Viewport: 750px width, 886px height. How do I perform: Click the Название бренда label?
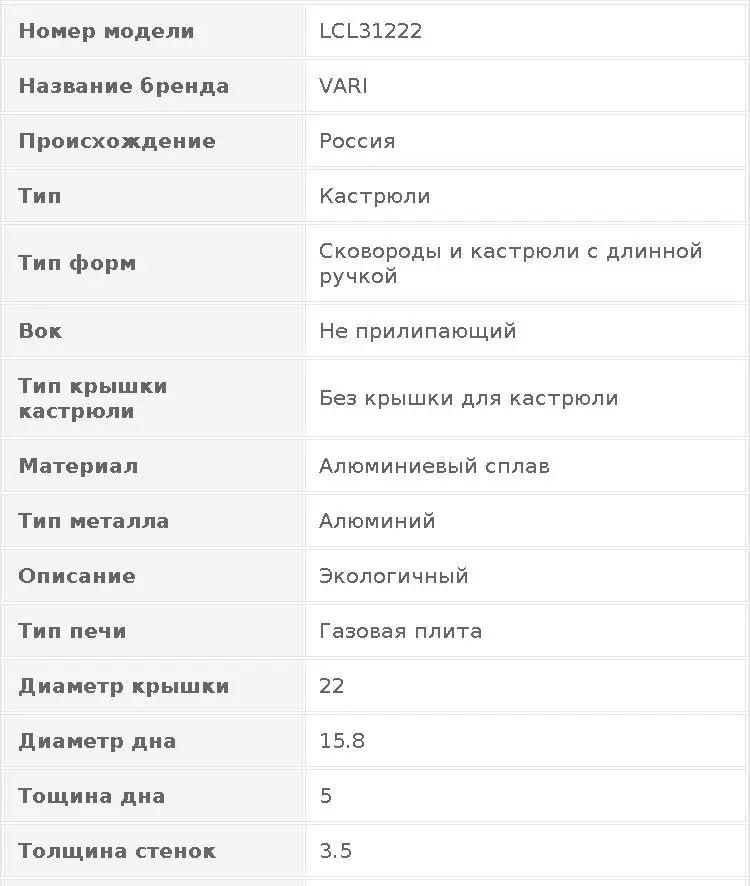tap(123, 86)
